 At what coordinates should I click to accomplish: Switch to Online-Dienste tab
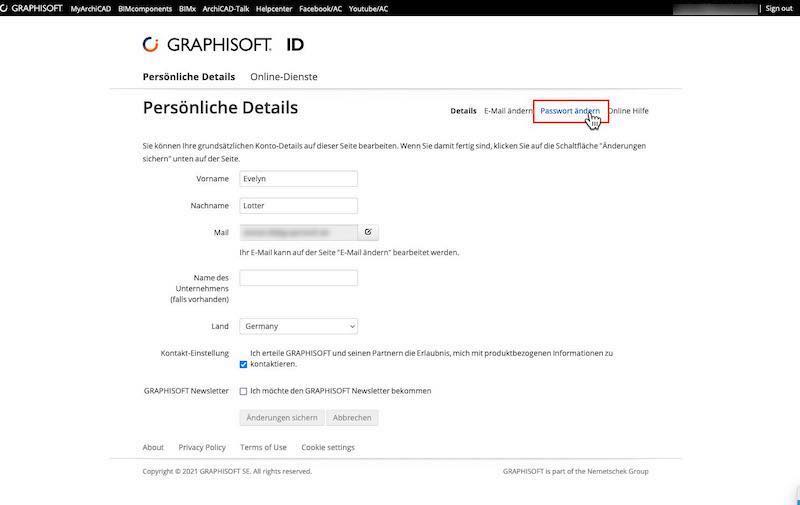coord(284,77)
